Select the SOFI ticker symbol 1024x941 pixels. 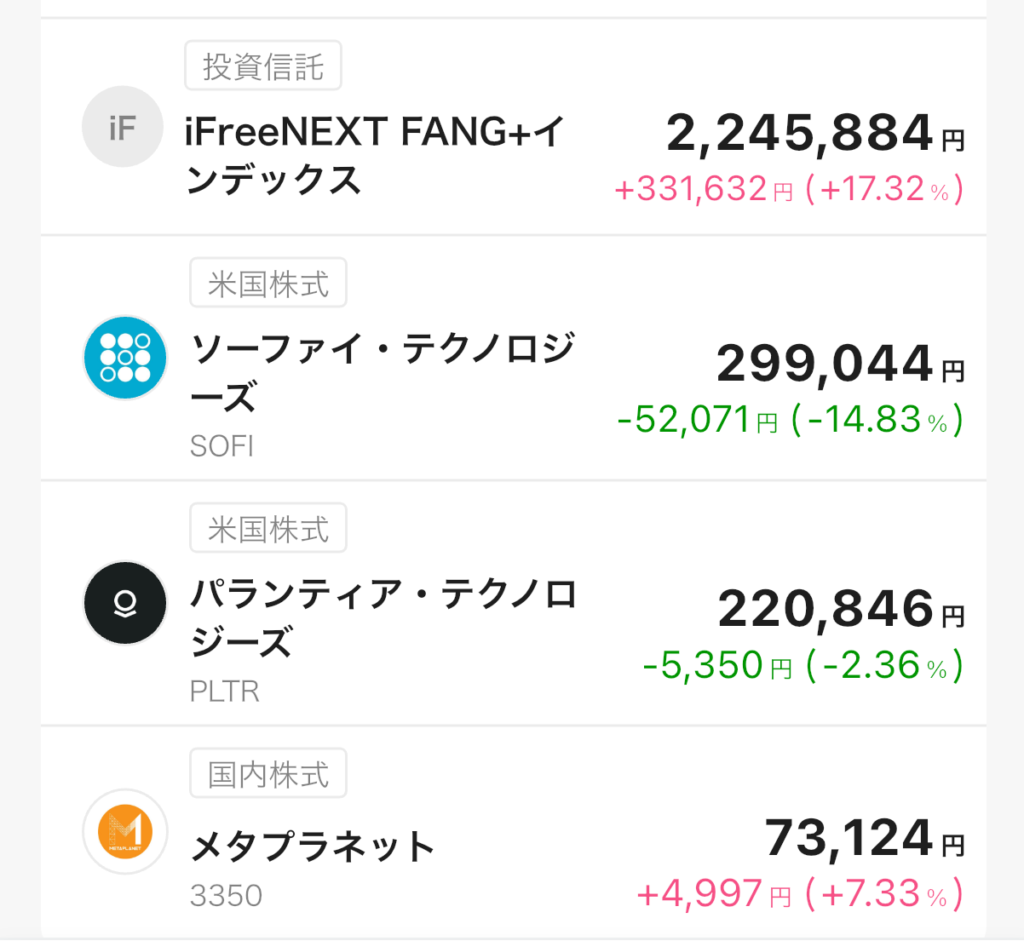[x=221, y=446]
